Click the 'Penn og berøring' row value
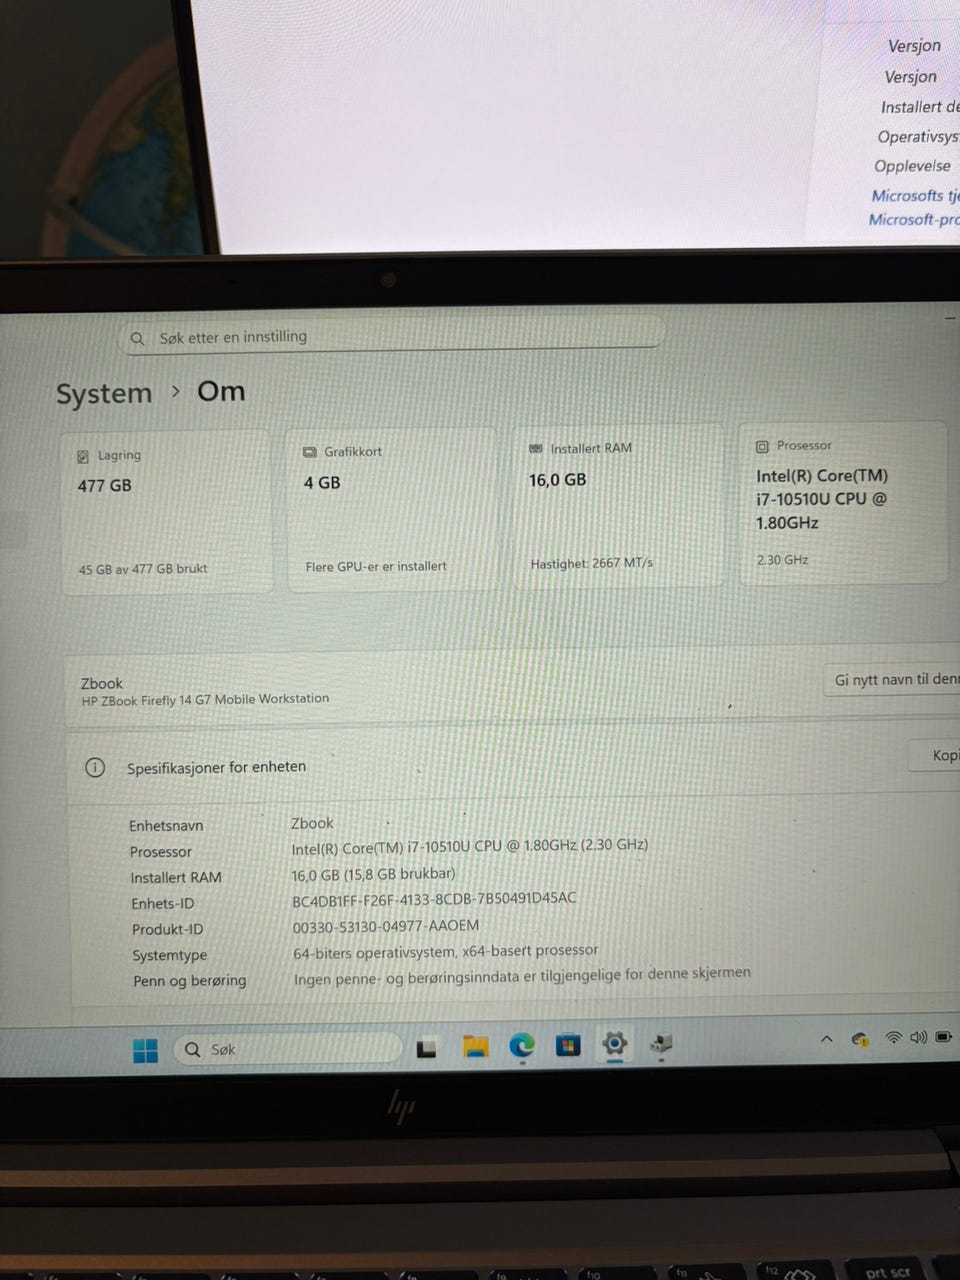The width and height of the screenshot is (960, 1280). (522, 975)
